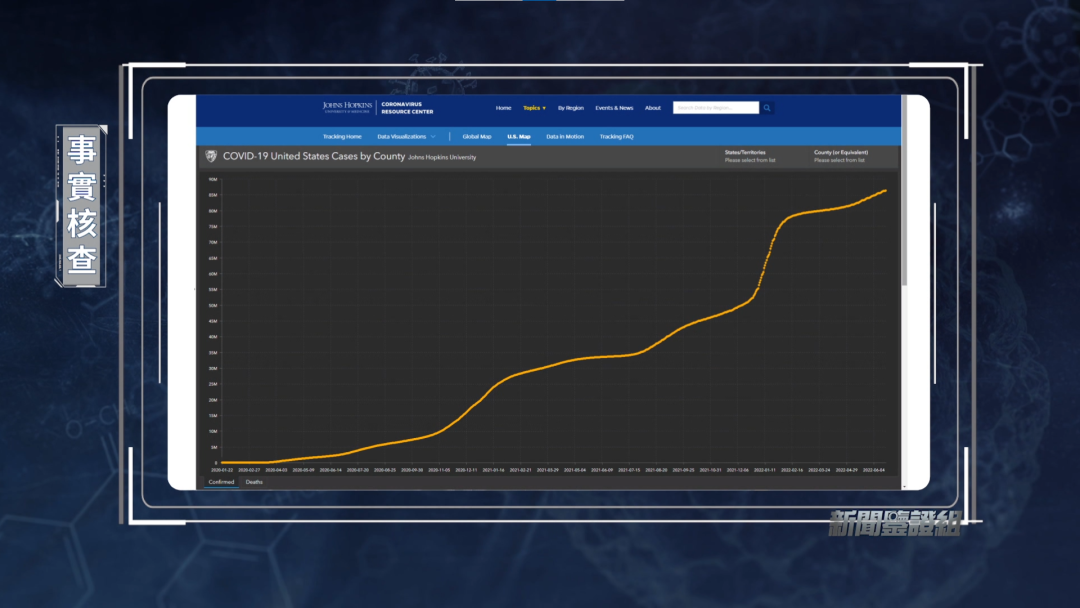Click the search magnifier icon
The height and width of the screenshot is (608, 1080).
[767, 108]
